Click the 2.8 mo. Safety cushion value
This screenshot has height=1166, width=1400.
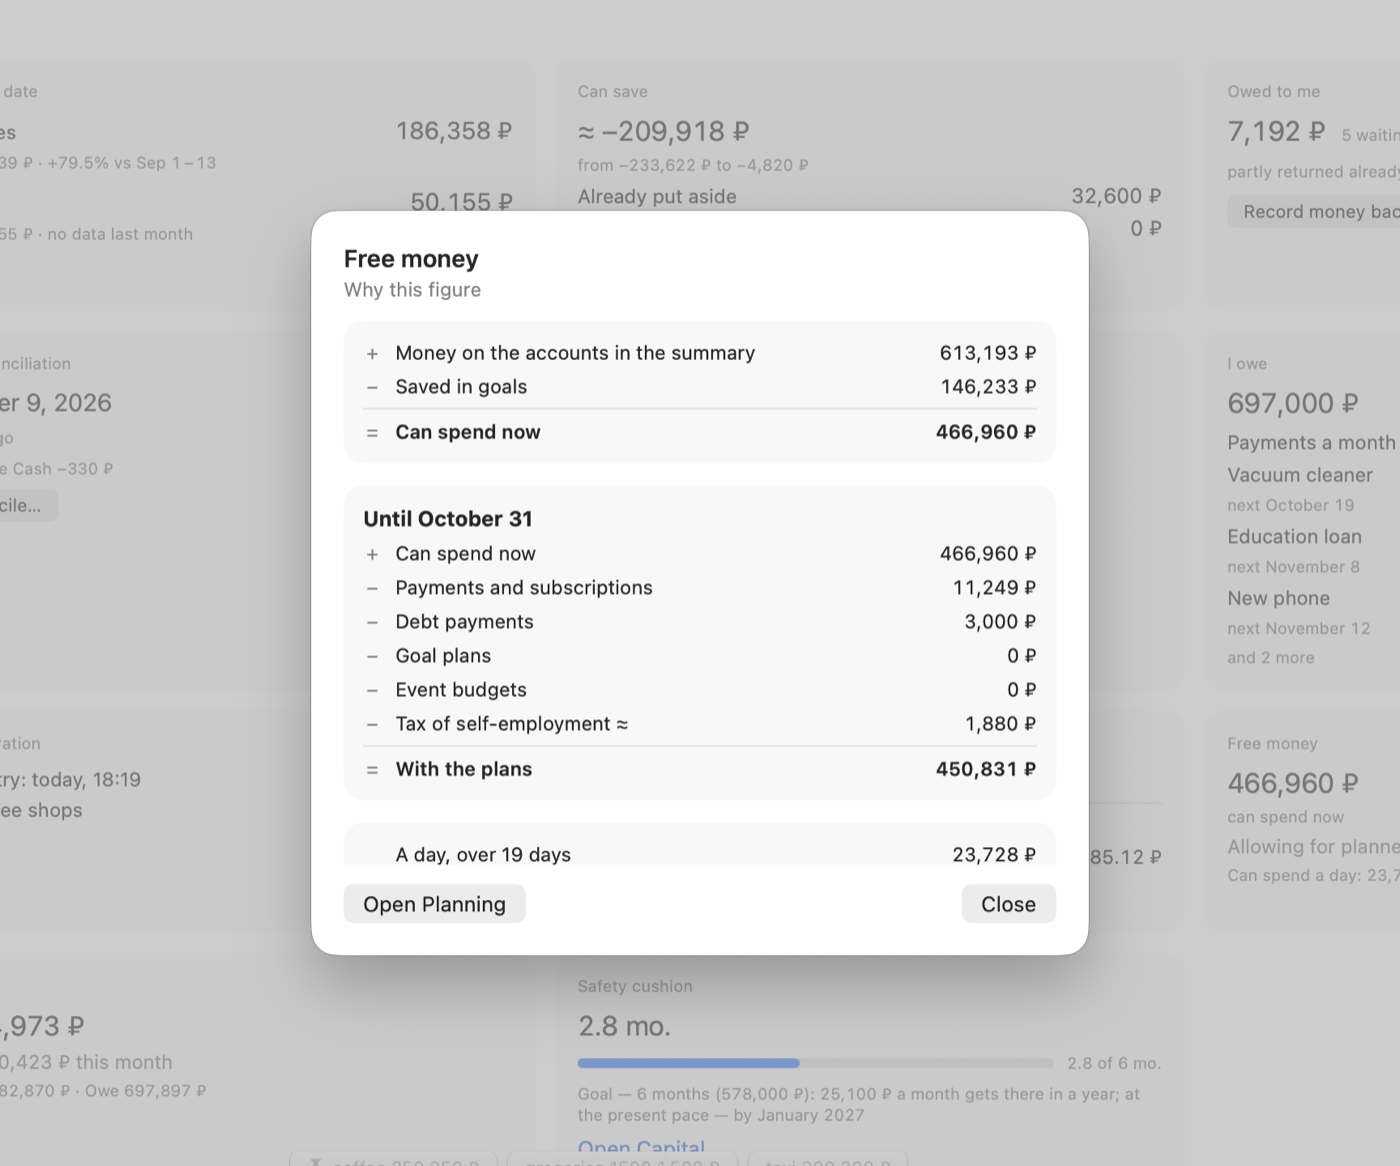coord(624,1026)
